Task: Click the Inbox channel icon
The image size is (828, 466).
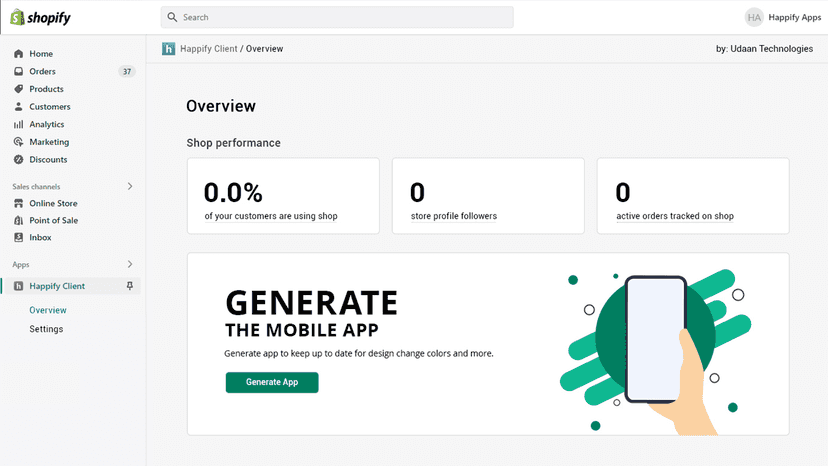Action: [18, 237]
